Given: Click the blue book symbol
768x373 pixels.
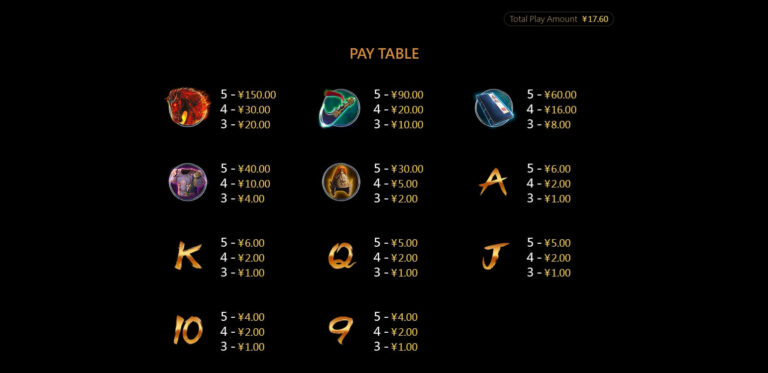Looking at the screenshot, I should point(494,108).
